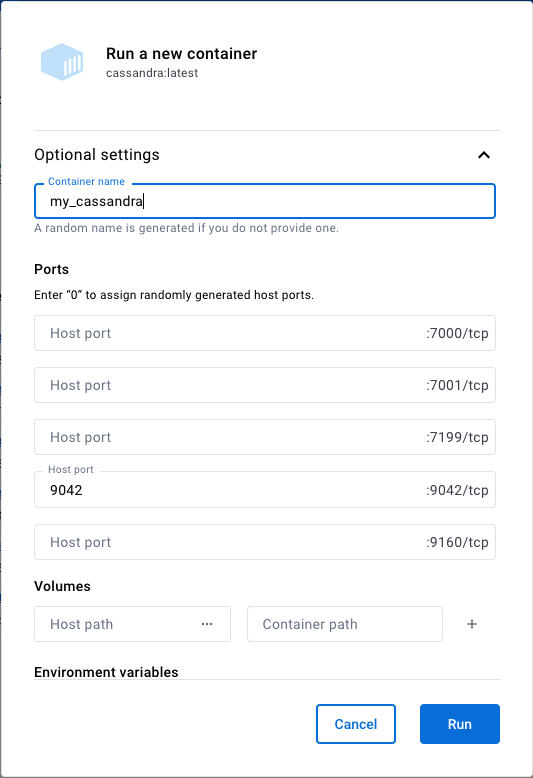The height and width of the screenshot is (778, 533).
Task: Click the Container path volume field
Action: tap(345, 624)
